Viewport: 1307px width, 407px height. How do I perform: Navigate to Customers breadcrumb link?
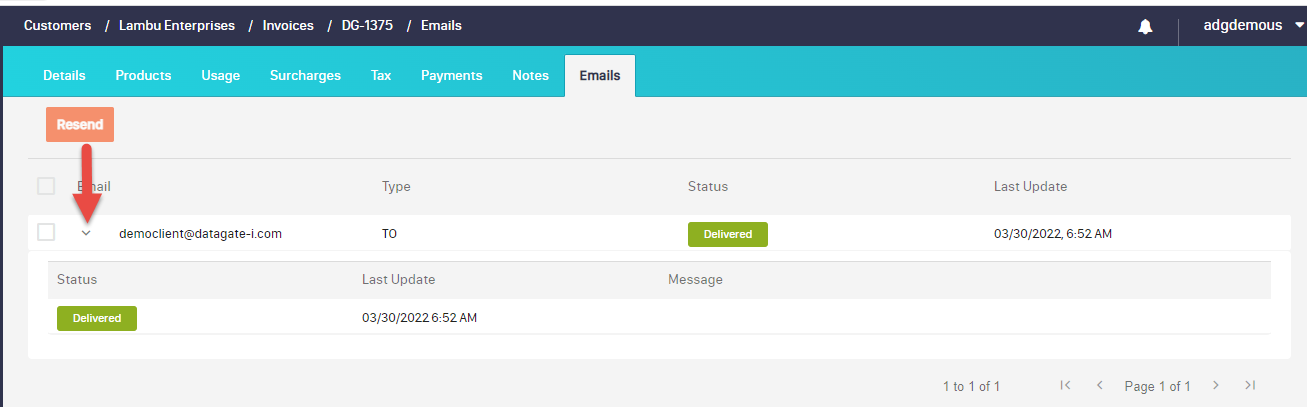click(x=55, y=25)
